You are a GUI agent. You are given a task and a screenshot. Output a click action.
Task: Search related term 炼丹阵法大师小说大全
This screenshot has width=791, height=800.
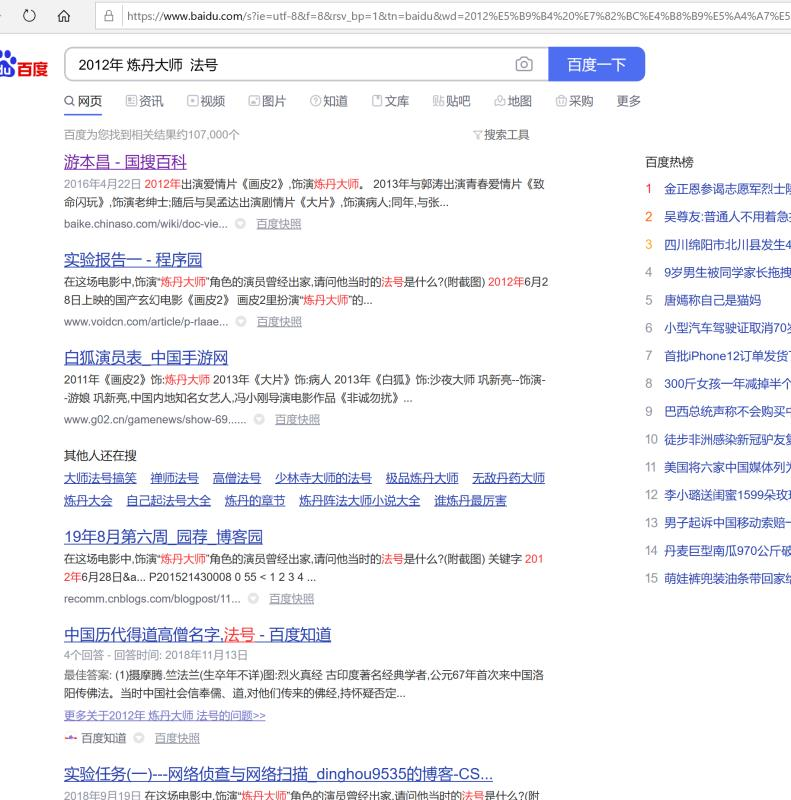pyautogui.click(x=360, y=501)
